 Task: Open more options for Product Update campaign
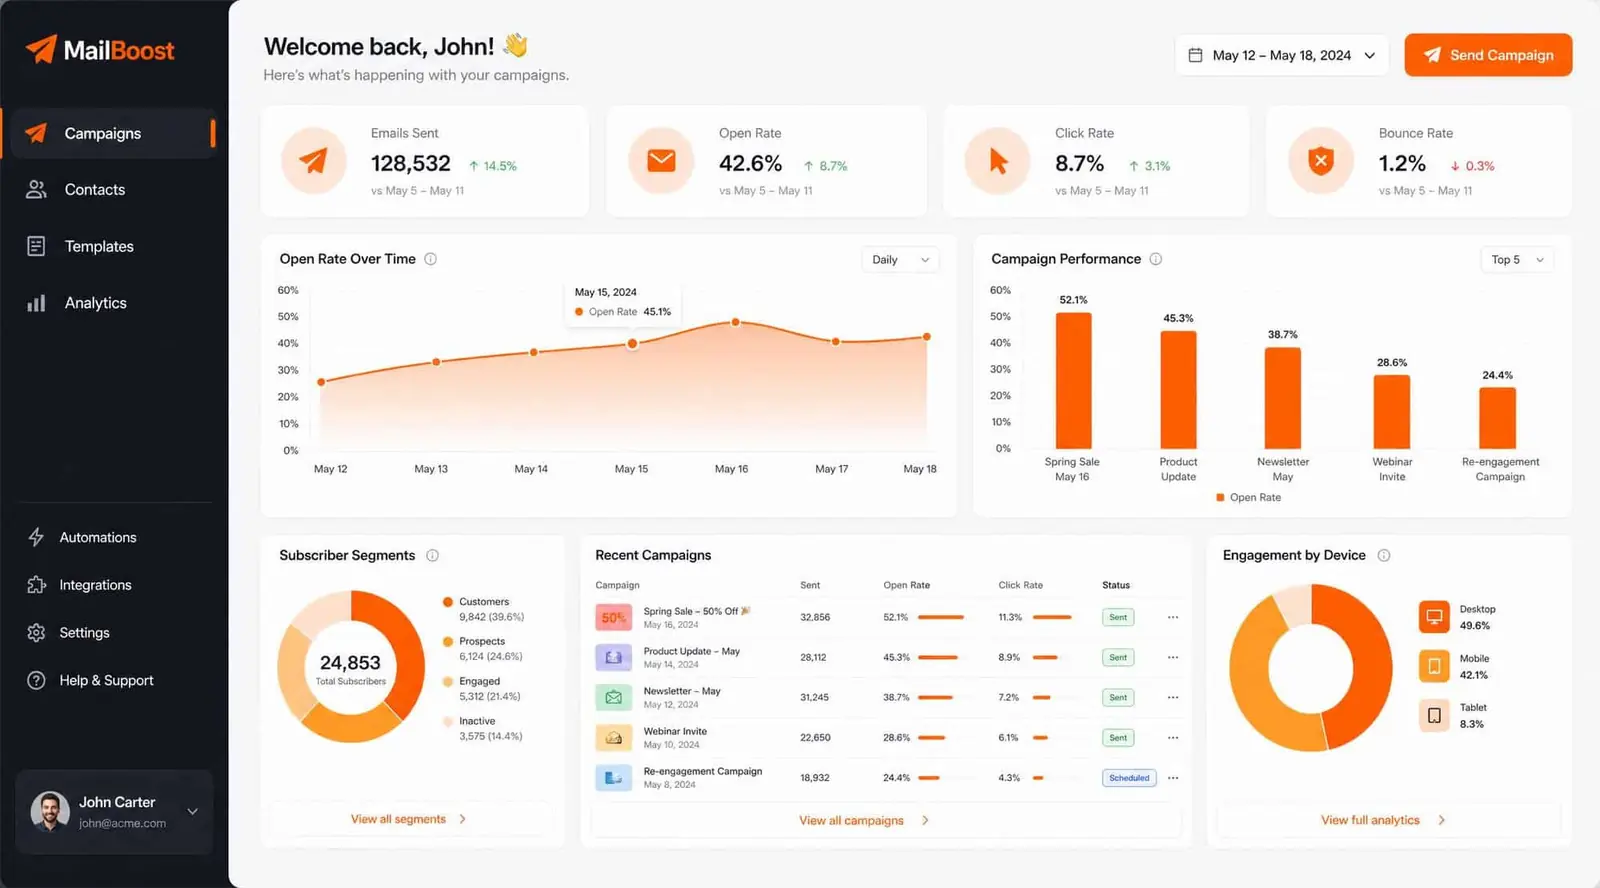point(1173,657)
